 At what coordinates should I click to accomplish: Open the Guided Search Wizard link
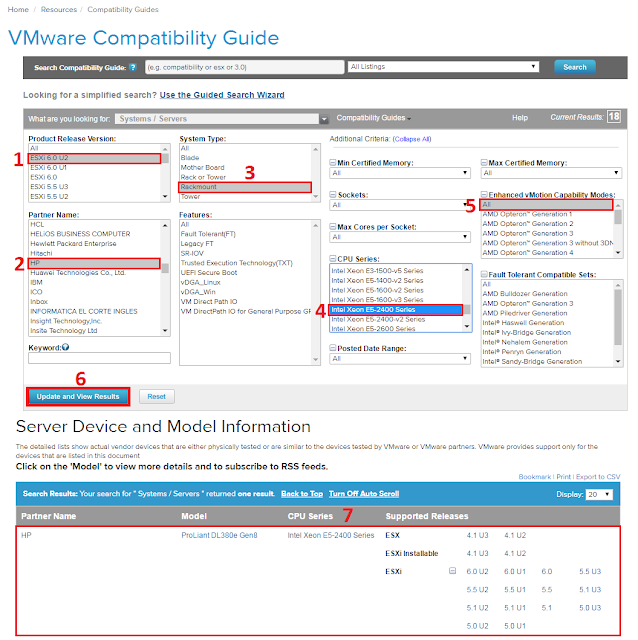pyautogui.click(x=222, y=95)
